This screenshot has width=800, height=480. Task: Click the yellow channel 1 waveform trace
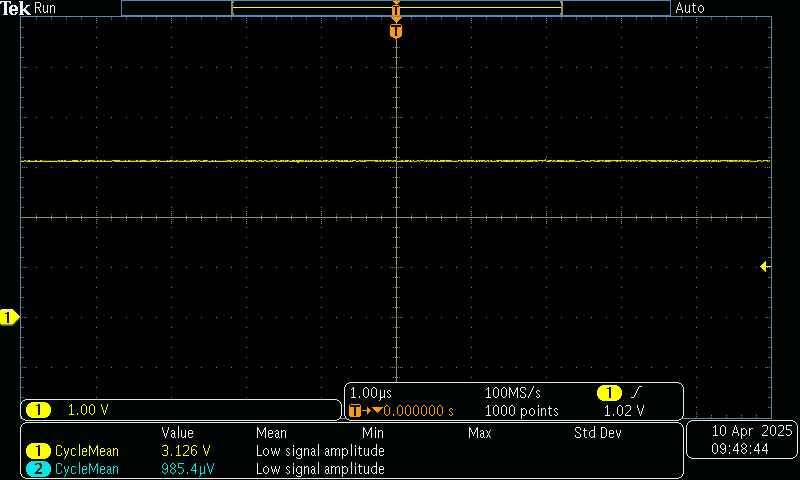point(396,161)
